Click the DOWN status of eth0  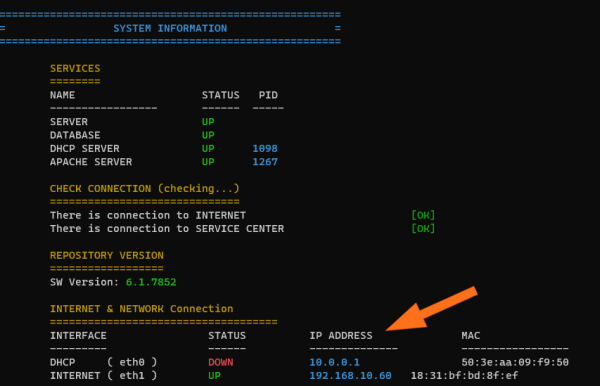click(x=221, y=363)
